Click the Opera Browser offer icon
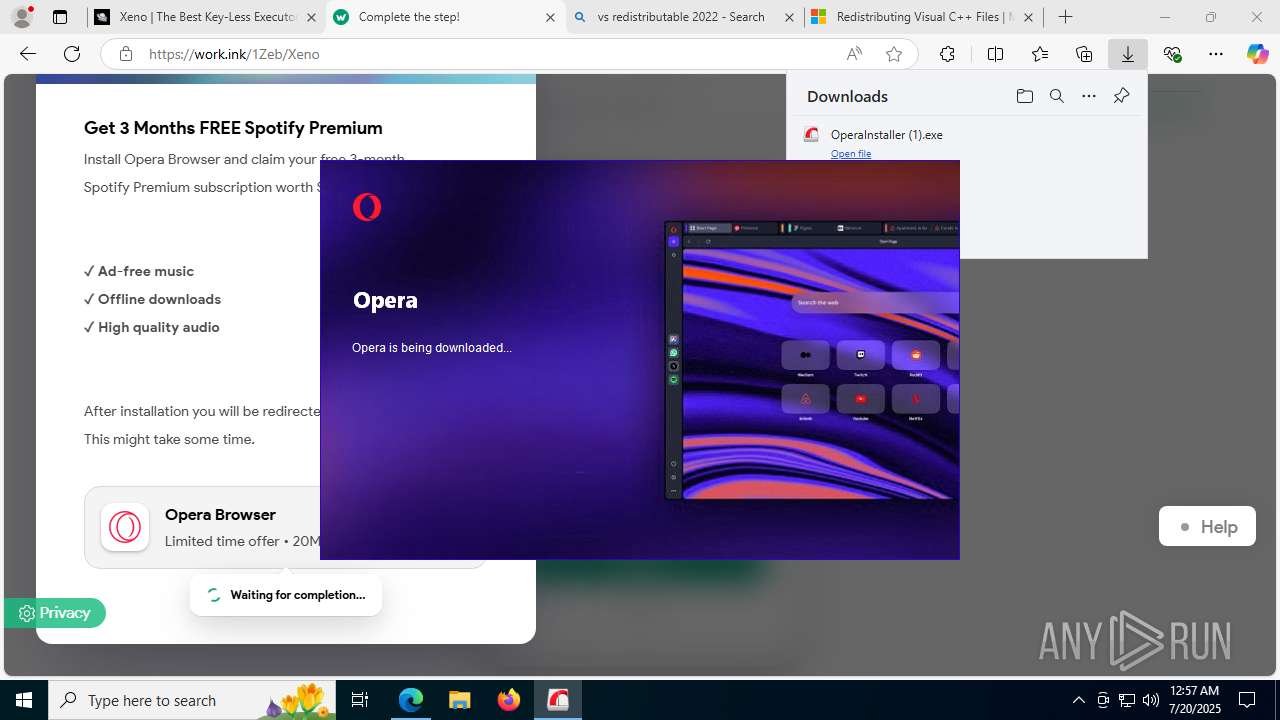The image size is (1280, 720). pyautogui.click(x=125, y=527)
